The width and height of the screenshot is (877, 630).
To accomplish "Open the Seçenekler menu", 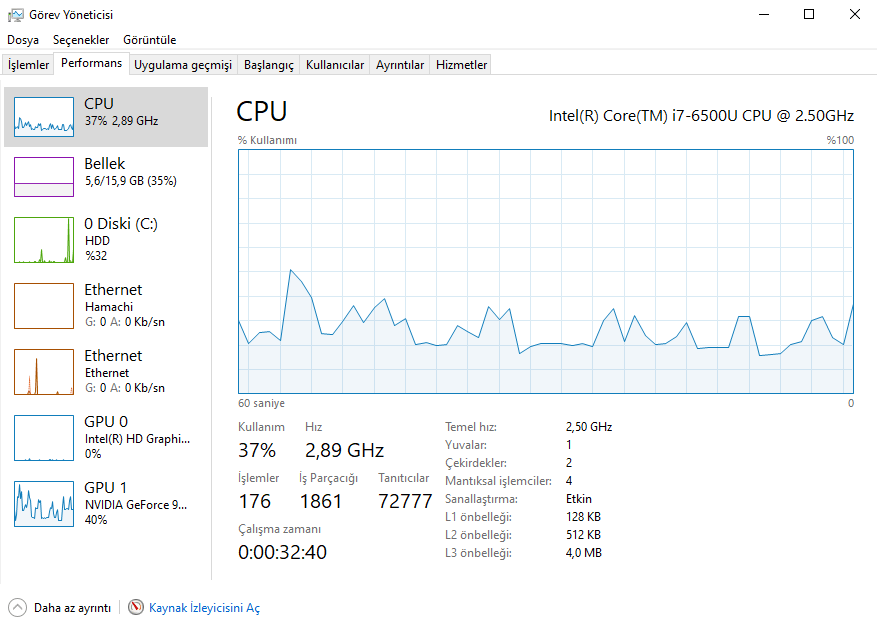I will coord(81,40).
